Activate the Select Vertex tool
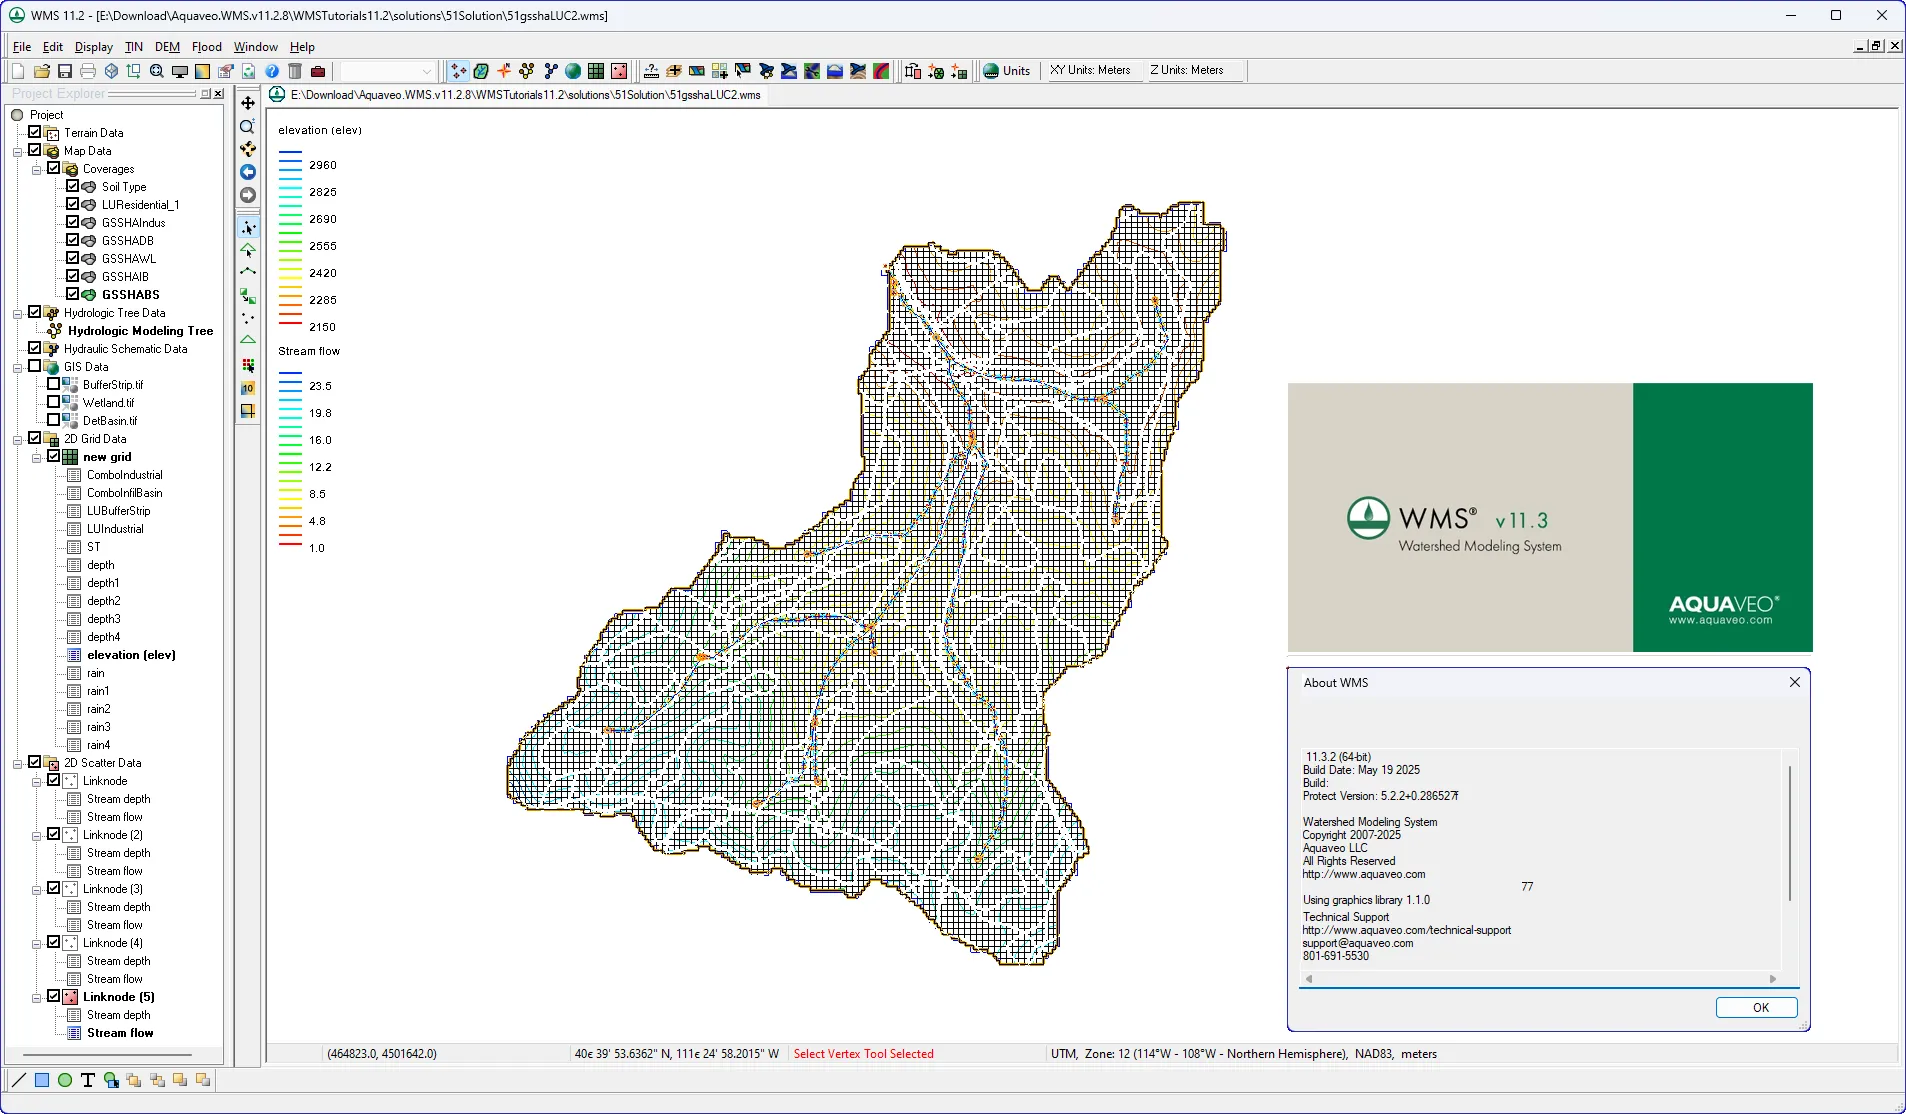The image size is (1906, 1114). [x=248, y=227]
